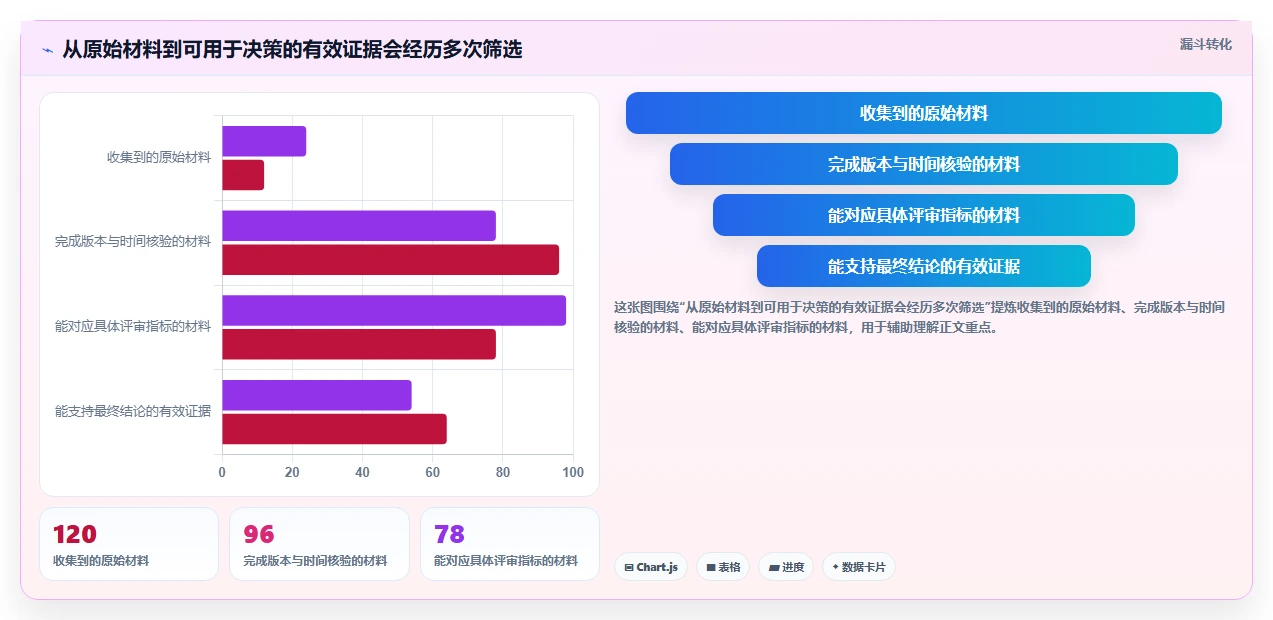Click chart axis label 收集到的原始材料
1273x620 pixels.
coord(159,157)
